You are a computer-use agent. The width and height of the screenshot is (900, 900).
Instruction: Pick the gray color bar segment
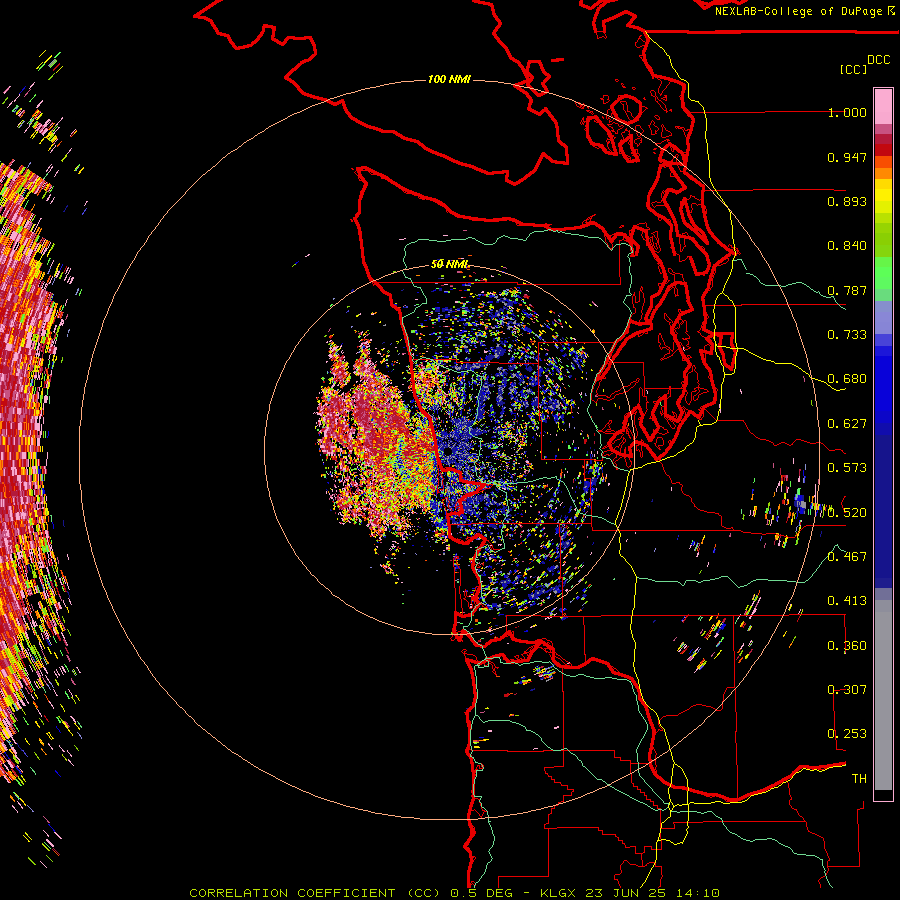point(883,695)
